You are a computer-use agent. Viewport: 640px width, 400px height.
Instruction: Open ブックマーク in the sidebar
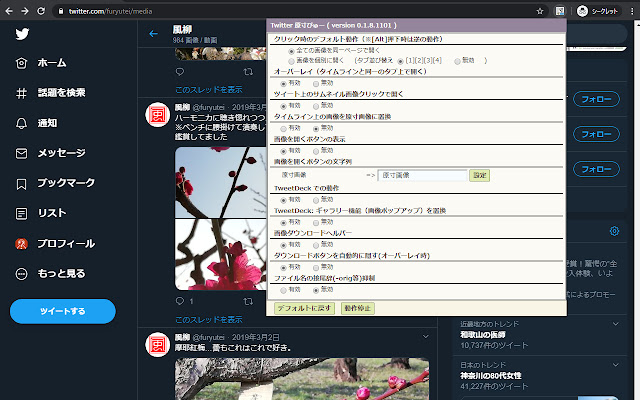pos(55,183)
